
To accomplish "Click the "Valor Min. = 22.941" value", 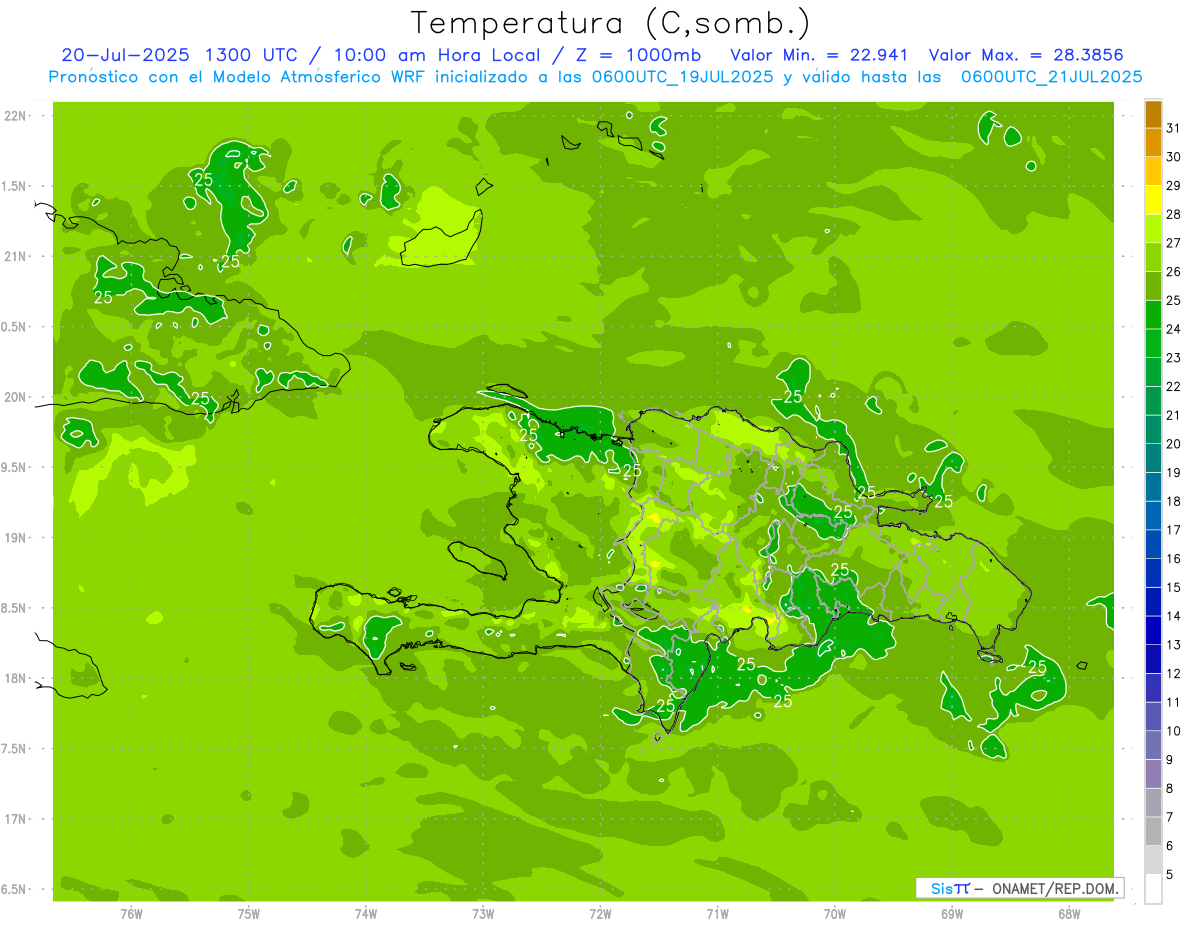I will click(819, 54).
